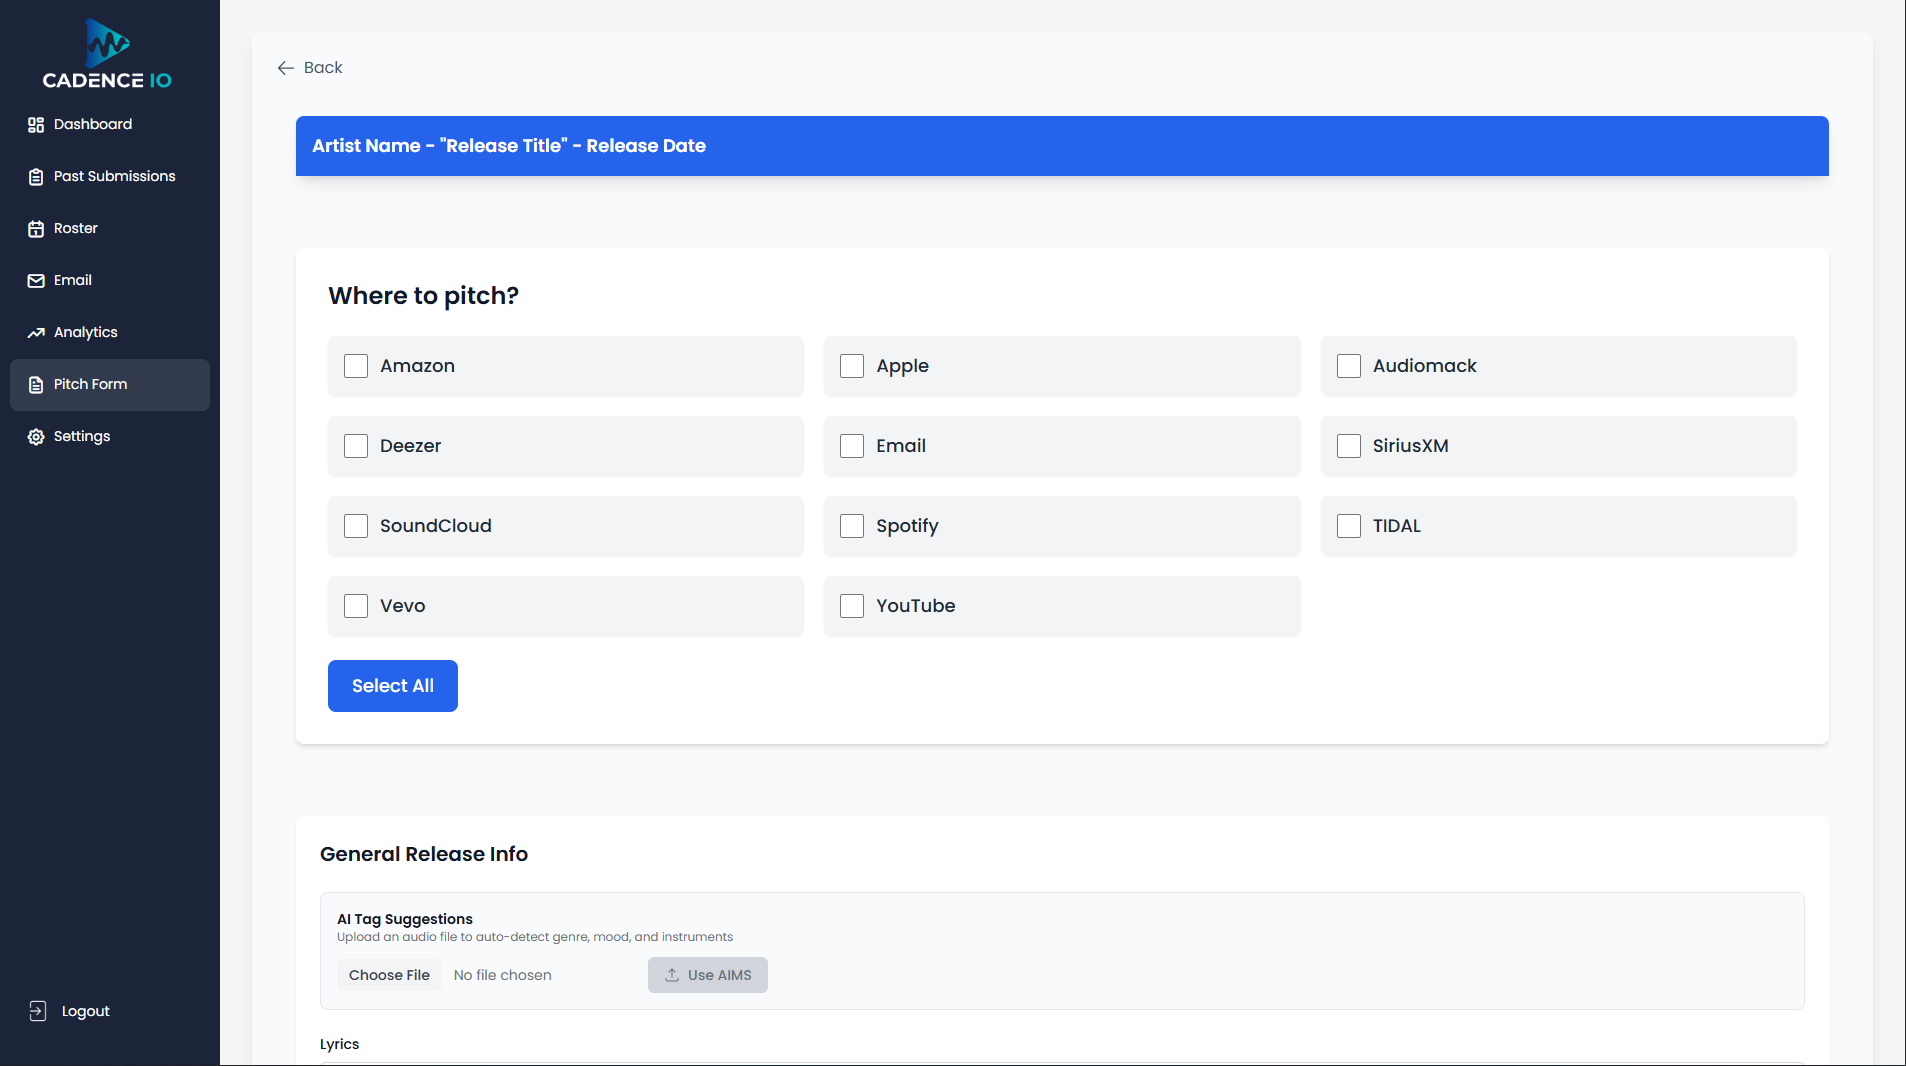Click Choose File to upload audio
The image size is (1906, 1066).
389,975
